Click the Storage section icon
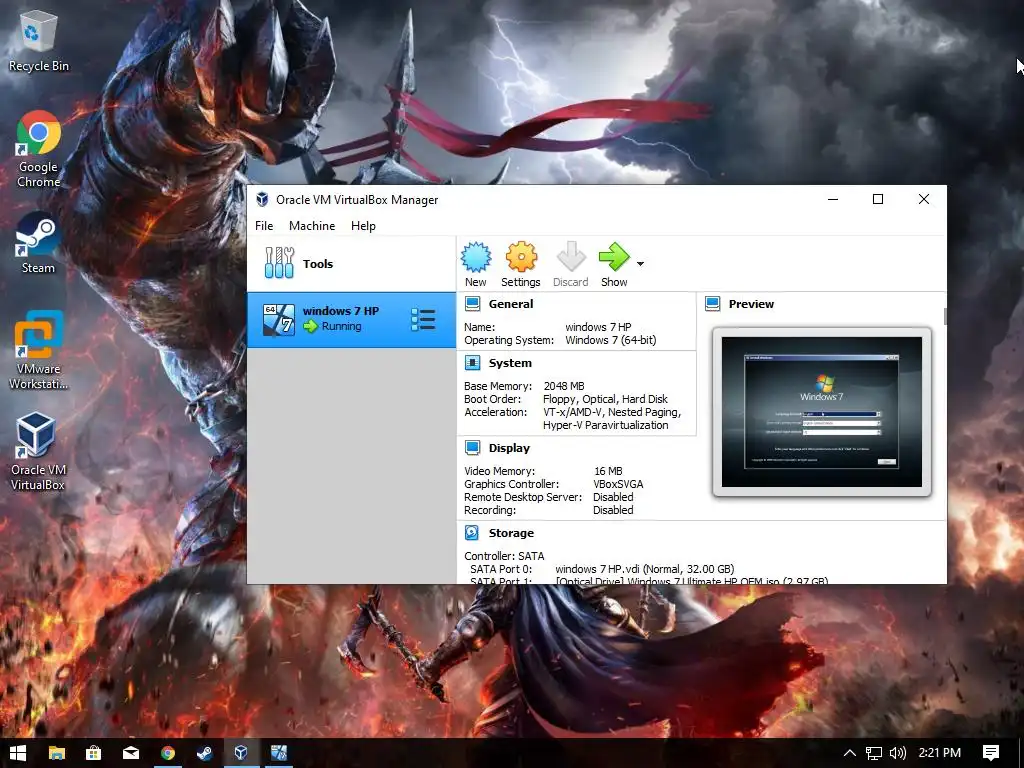 click(472, 533)
